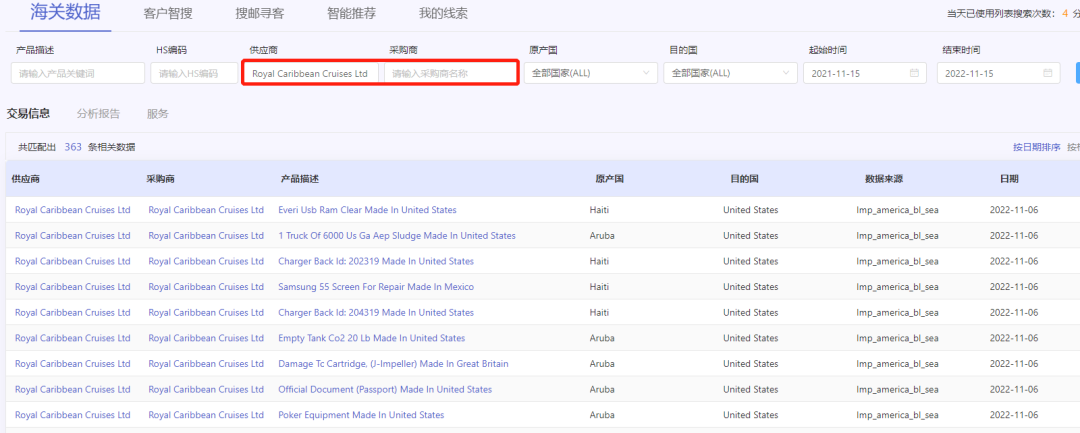Click the 采购商 name input field

pyautogui.click(x=450, y=73)
